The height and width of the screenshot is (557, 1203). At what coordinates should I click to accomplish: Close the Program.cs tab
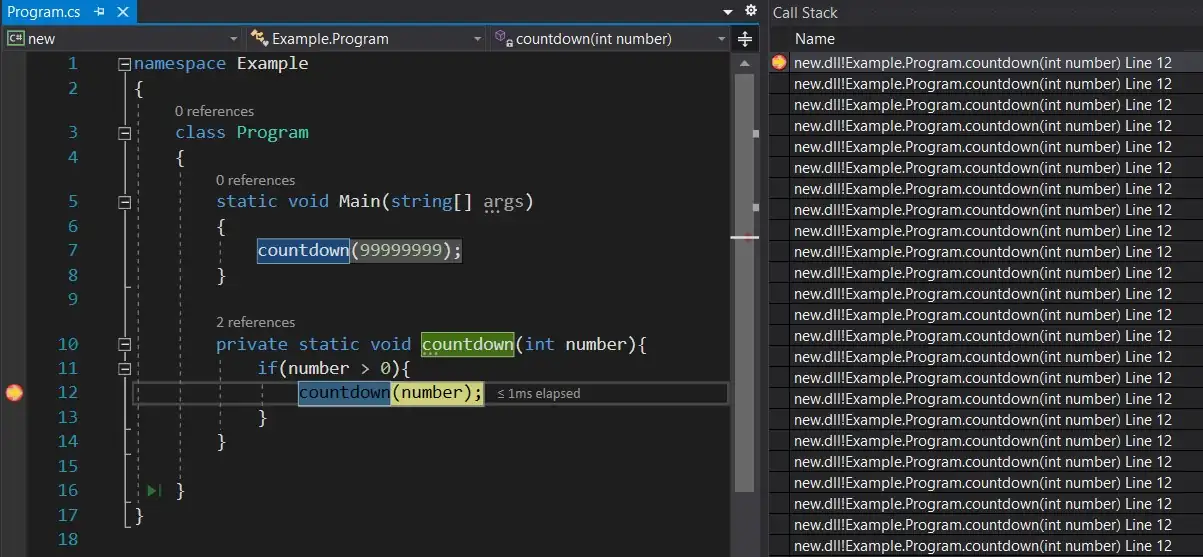(124, 13)
